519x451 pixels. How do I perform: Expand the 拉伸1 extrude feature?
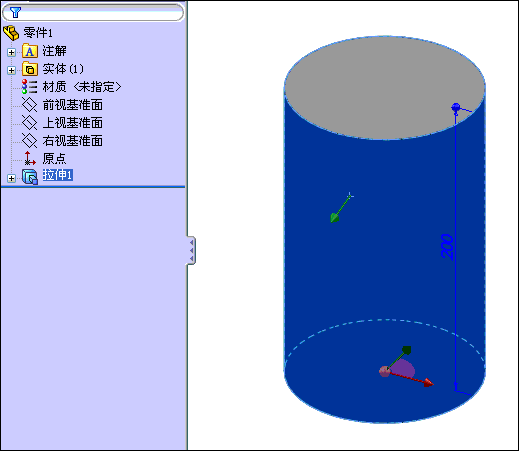pyautogui.click(x=11, y=178)
